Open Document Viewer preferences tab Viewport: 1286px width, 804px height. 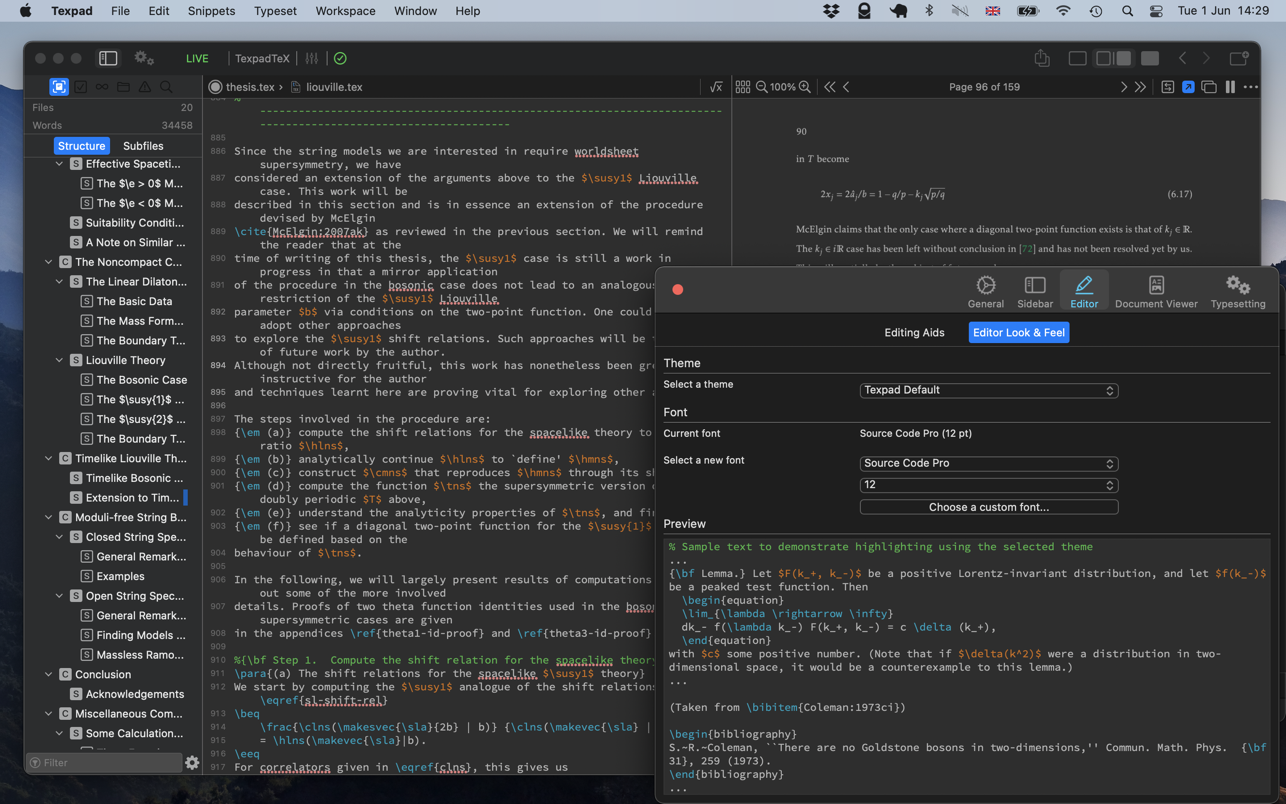pyautogui.click(x=1156, y=292)
